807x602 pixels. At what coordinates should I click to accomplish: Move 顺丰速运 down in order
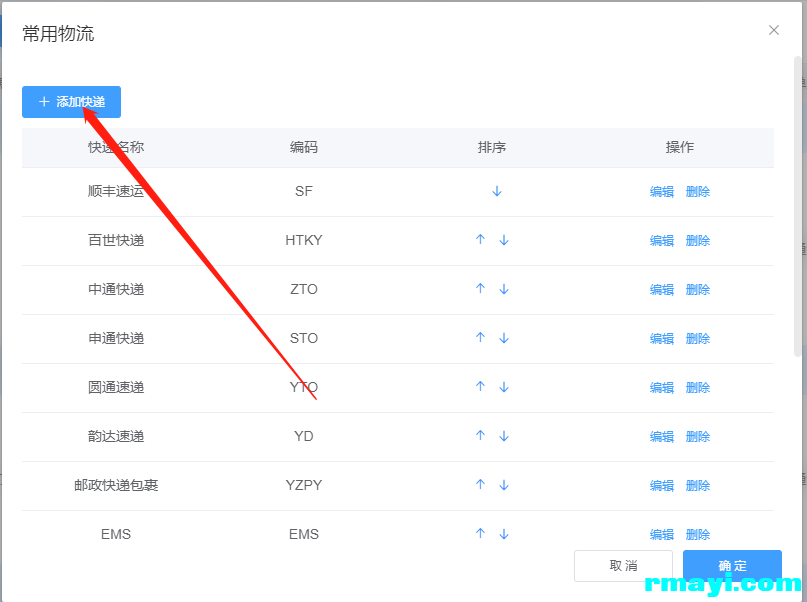[497, 191]
